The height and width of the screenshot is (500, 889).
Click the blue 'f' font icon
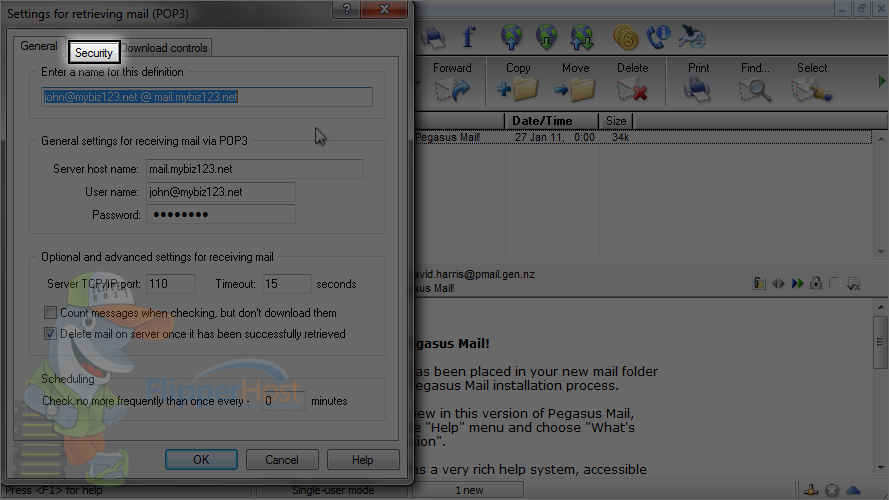point(468,37)
